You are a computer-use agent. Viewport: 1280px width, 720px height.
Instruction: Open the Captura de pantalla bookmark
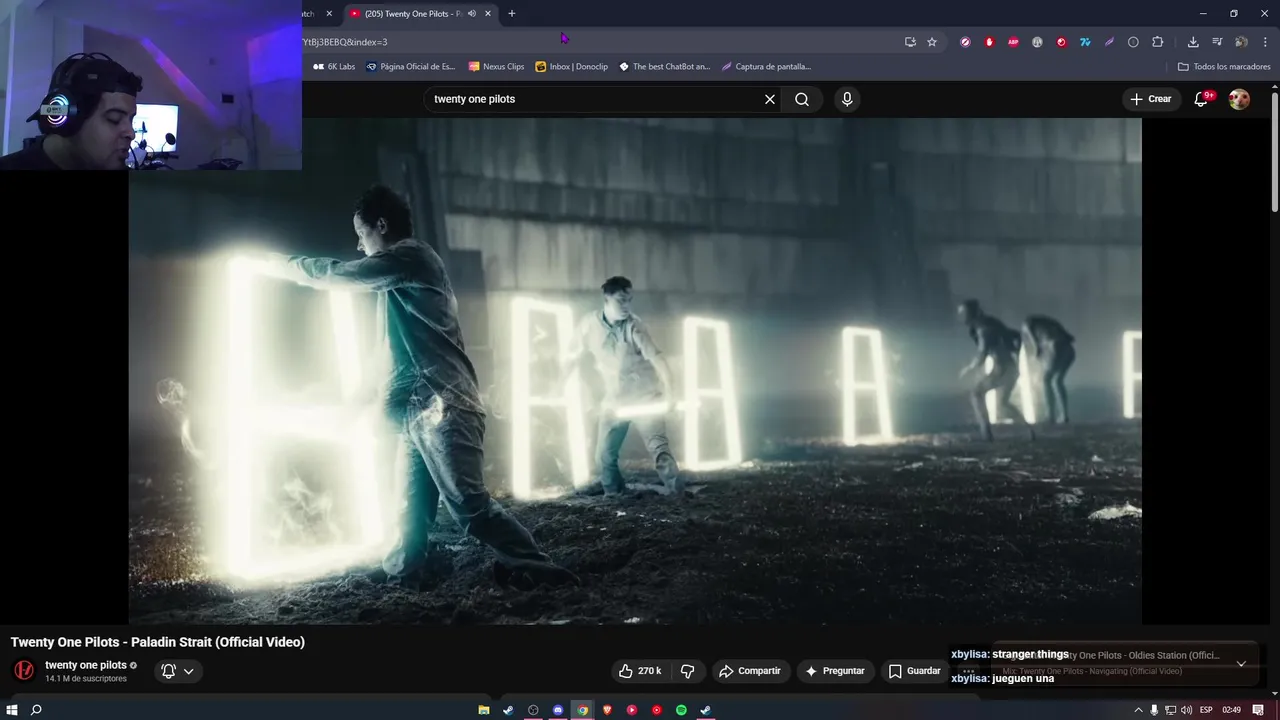[x=766, y=67]
